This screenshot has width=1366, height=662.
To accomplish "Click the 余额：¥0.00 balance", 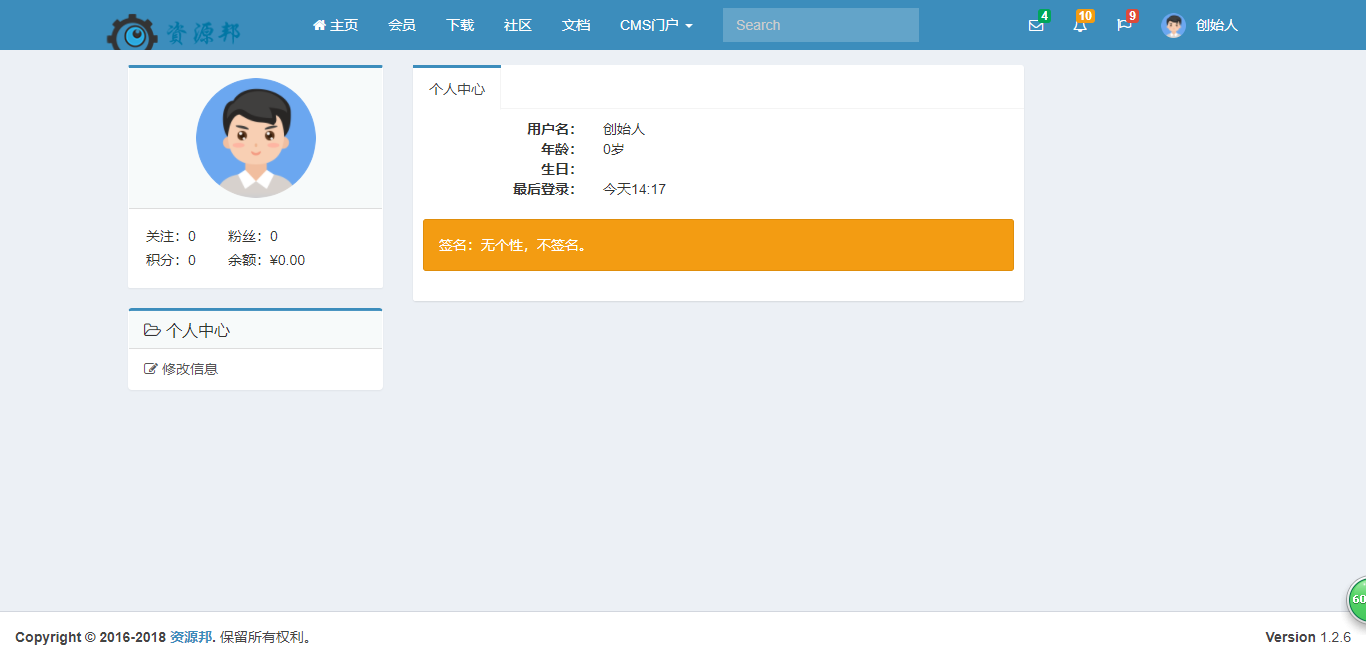I will pyautogui.click(x=267, y=260).
